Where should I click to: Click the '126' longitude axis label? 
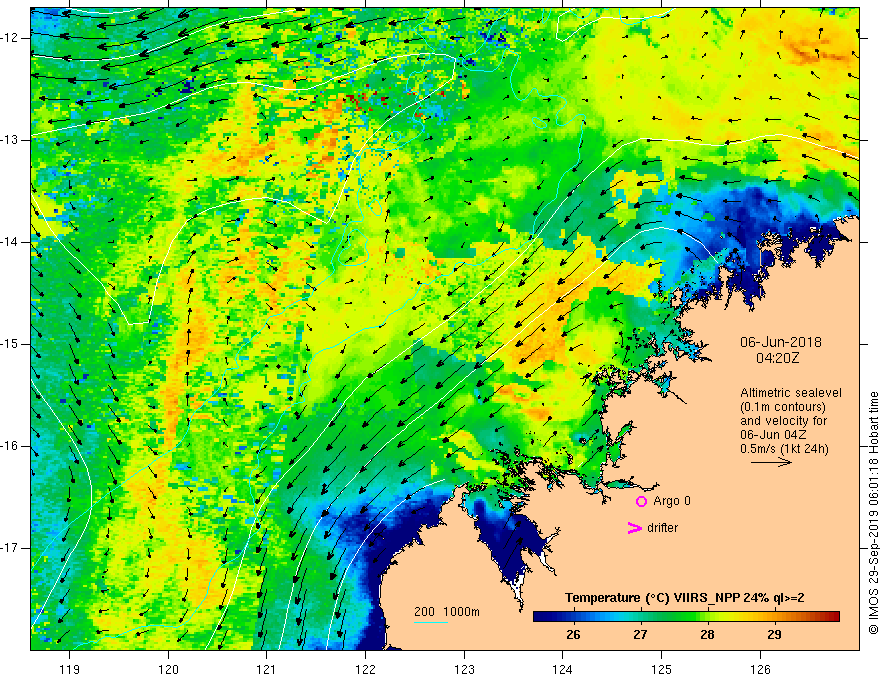tap(760, 669)
